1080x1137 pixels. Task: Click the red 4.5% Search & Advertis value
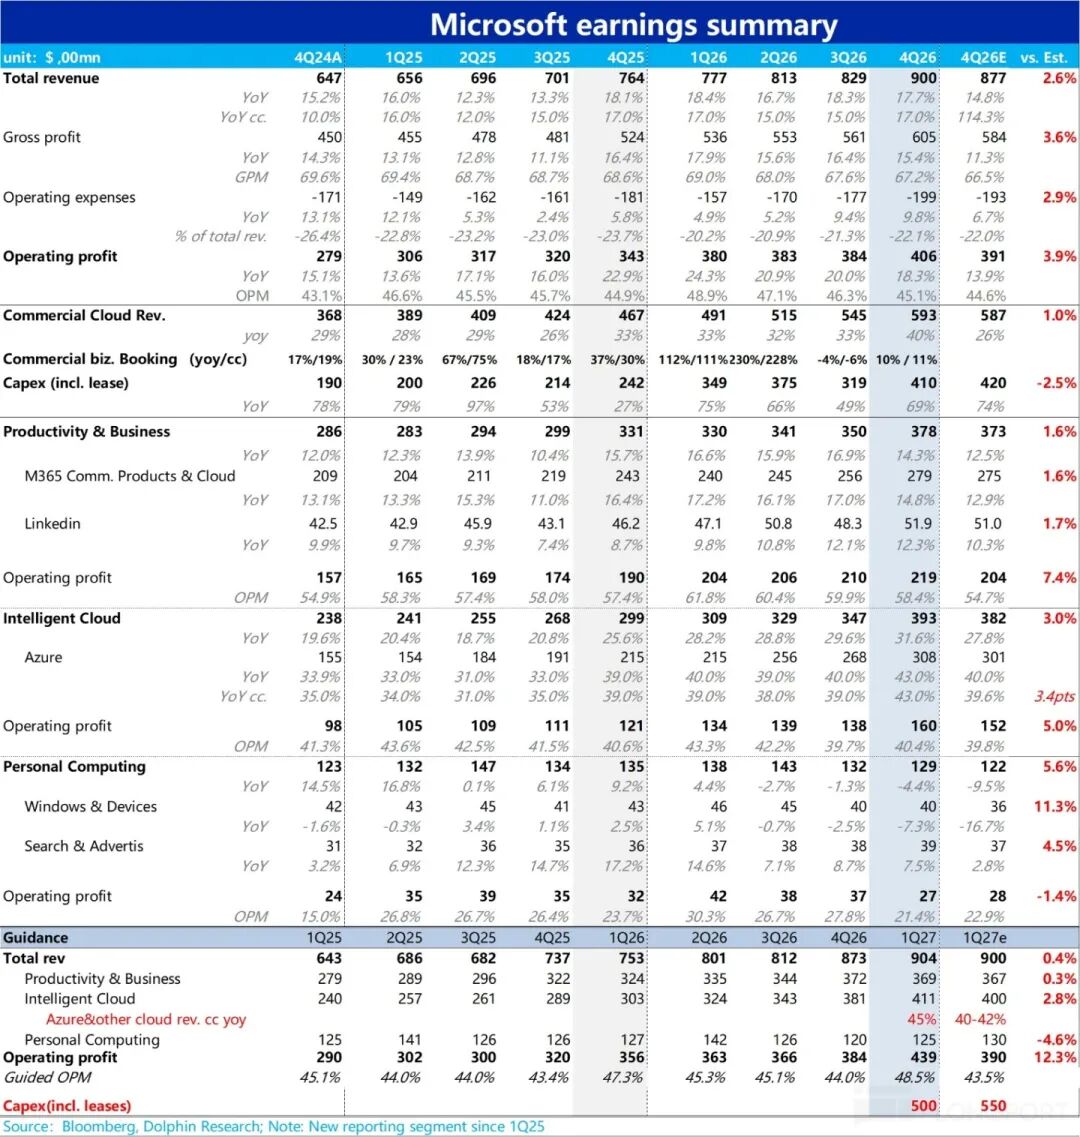click(x=1060, y=846)
